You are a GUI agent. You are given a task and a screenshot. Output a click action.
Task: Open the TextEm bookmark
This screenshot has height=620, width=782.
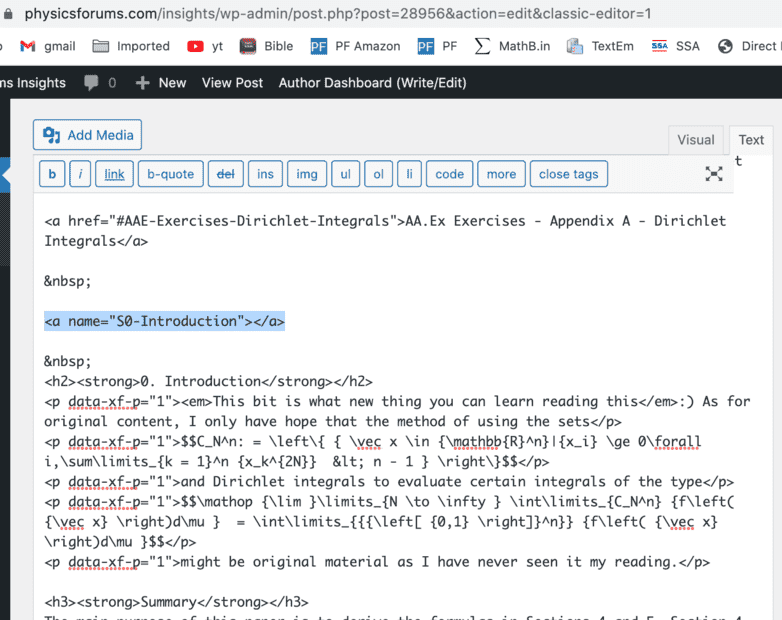(x=601, y=46)
